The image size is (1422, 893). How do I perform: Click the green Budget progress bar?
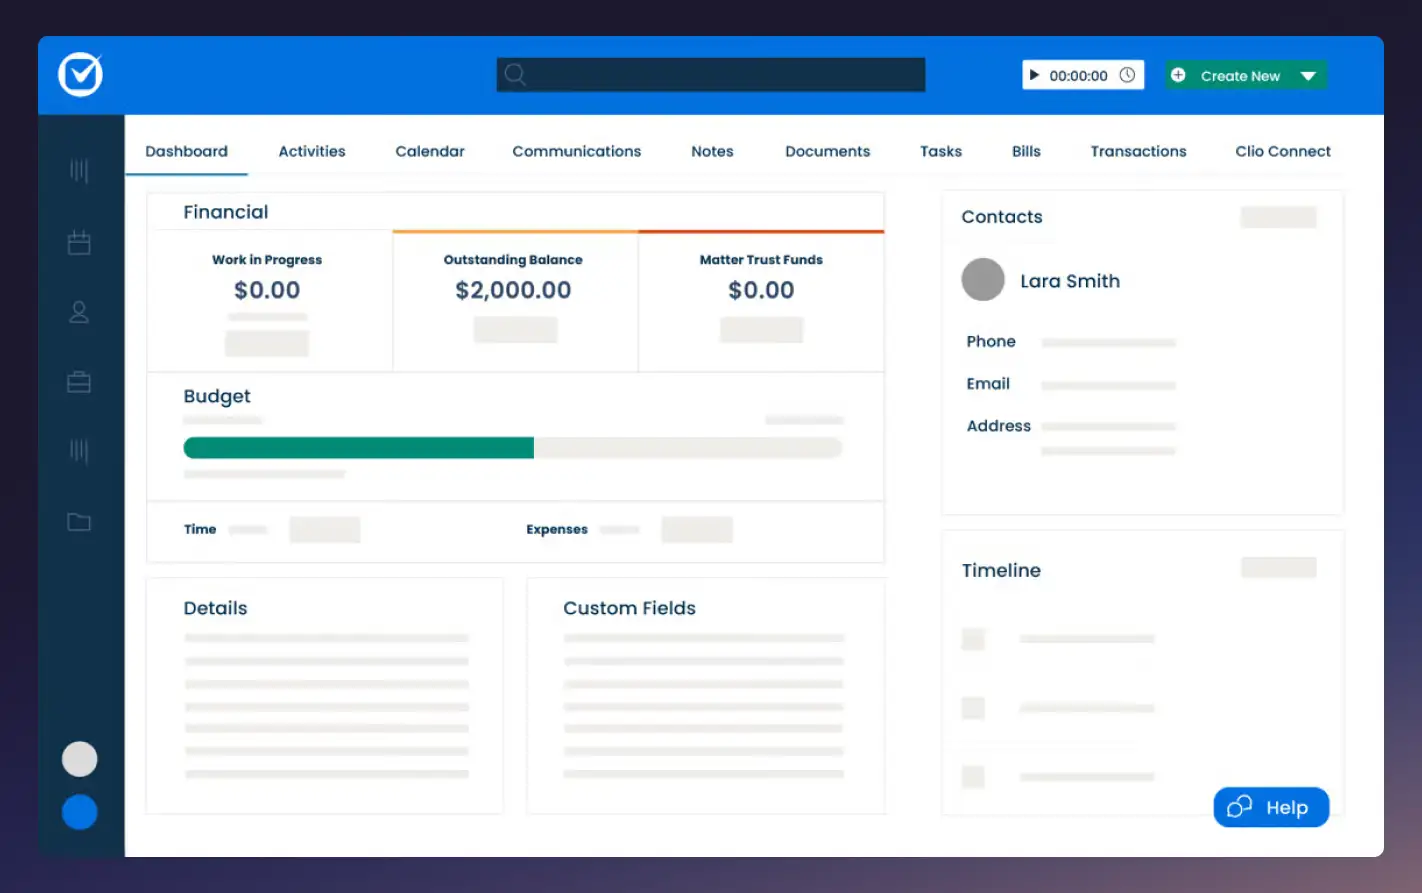coord(358,447)
